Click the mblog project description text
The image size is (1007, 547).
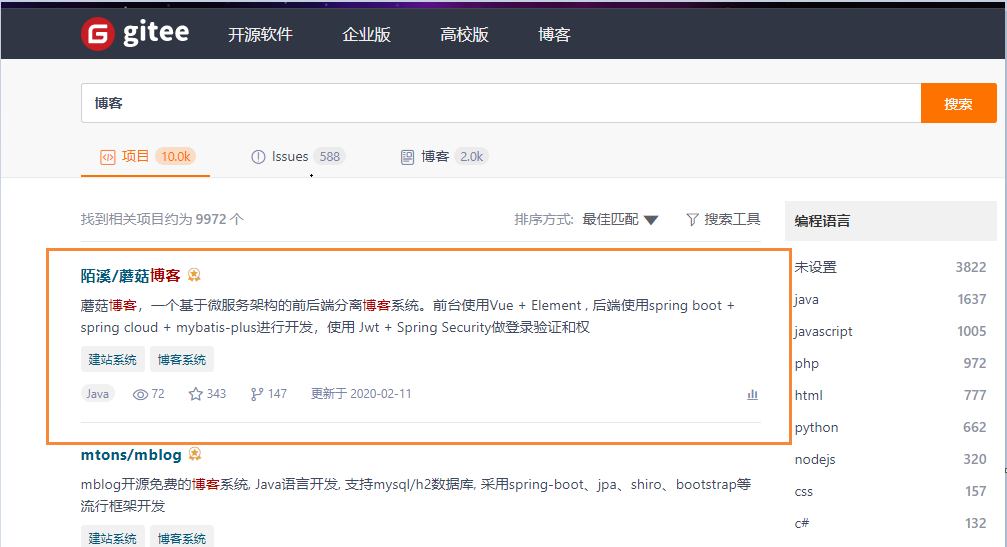point(416,495)
